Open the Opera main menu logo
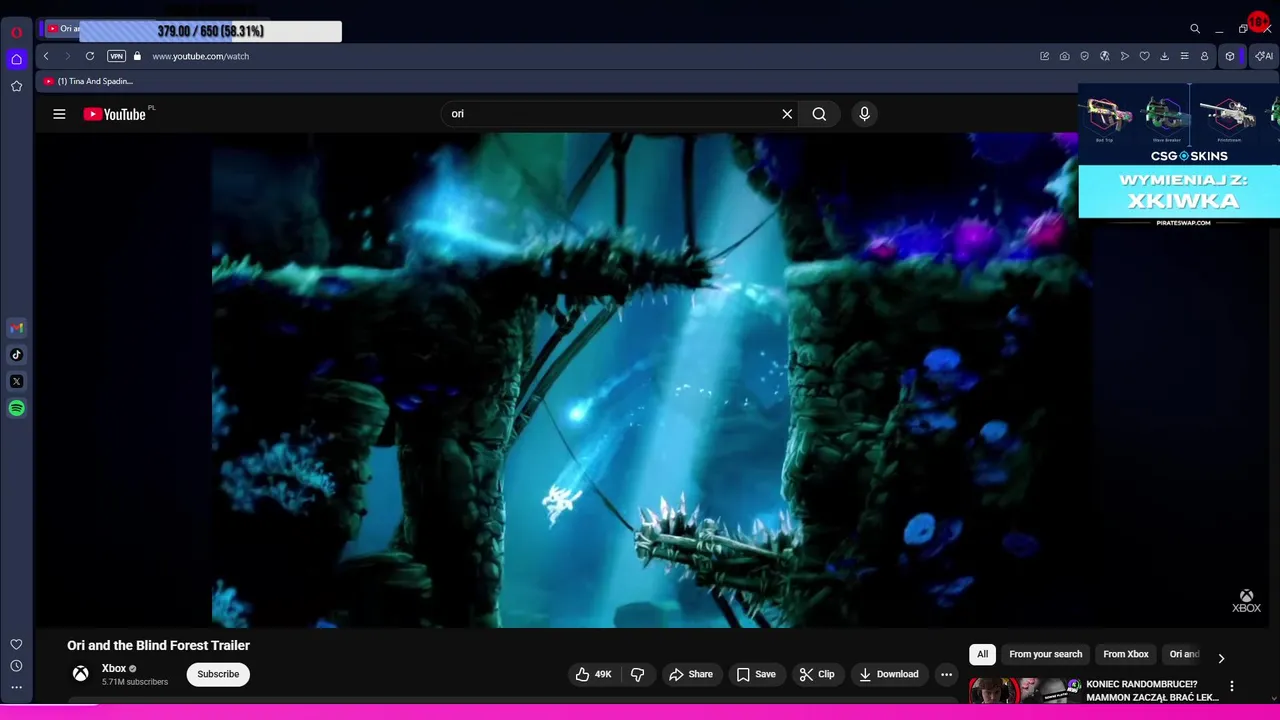1280x720 pixels. pos(16,32)
